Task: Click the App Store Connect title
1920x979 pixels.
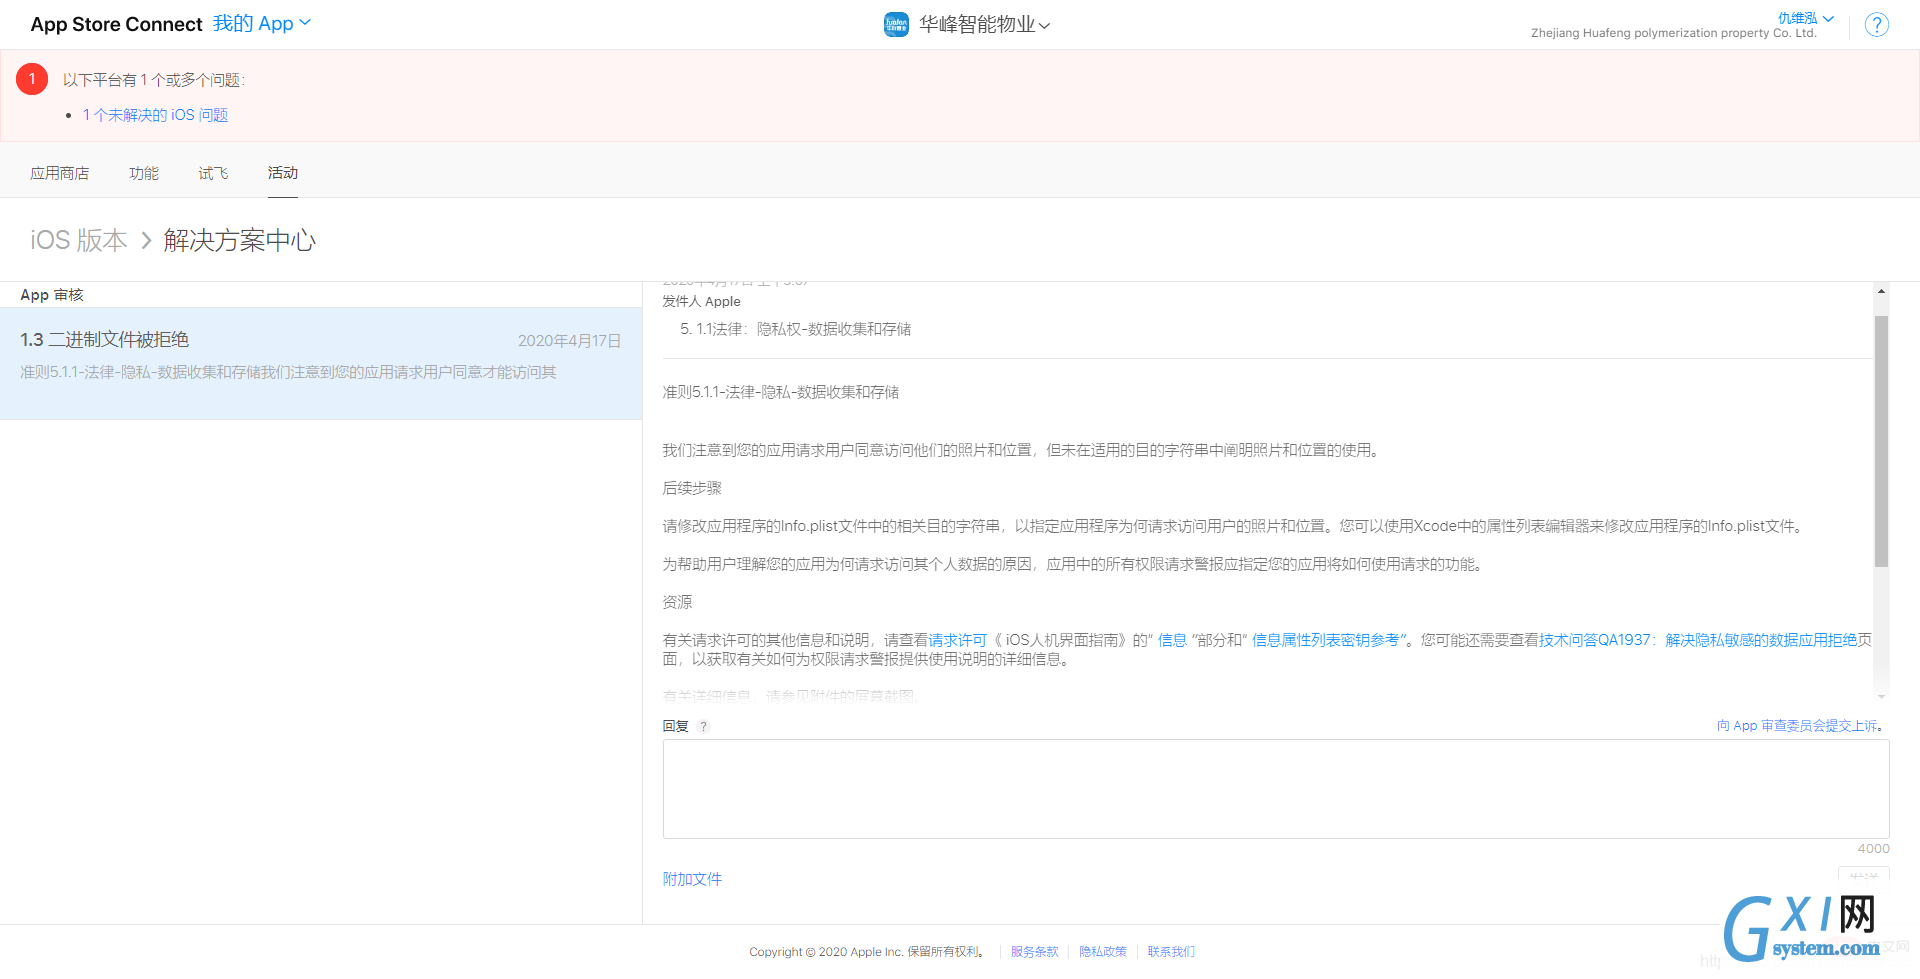Action: click(x=116, y=24)
